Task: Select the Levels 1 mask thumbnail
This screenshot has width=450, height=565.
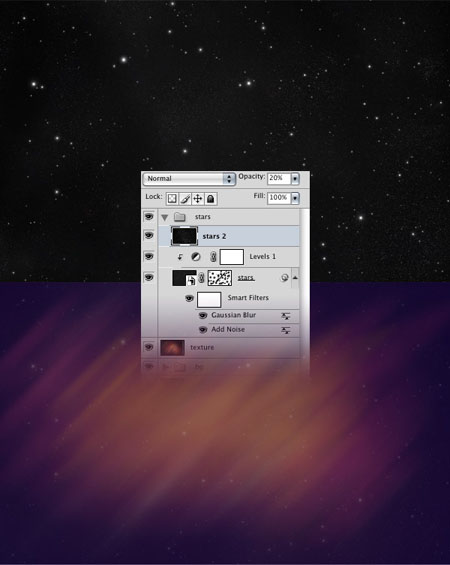Action: point(232,257)
